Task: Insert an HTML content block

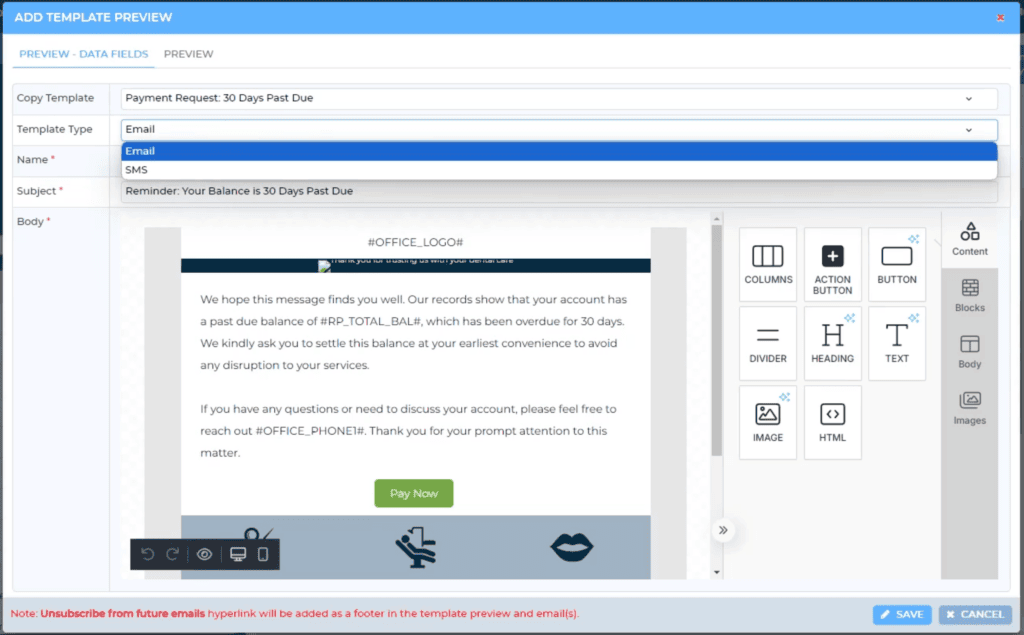Action: pos(832,422)
